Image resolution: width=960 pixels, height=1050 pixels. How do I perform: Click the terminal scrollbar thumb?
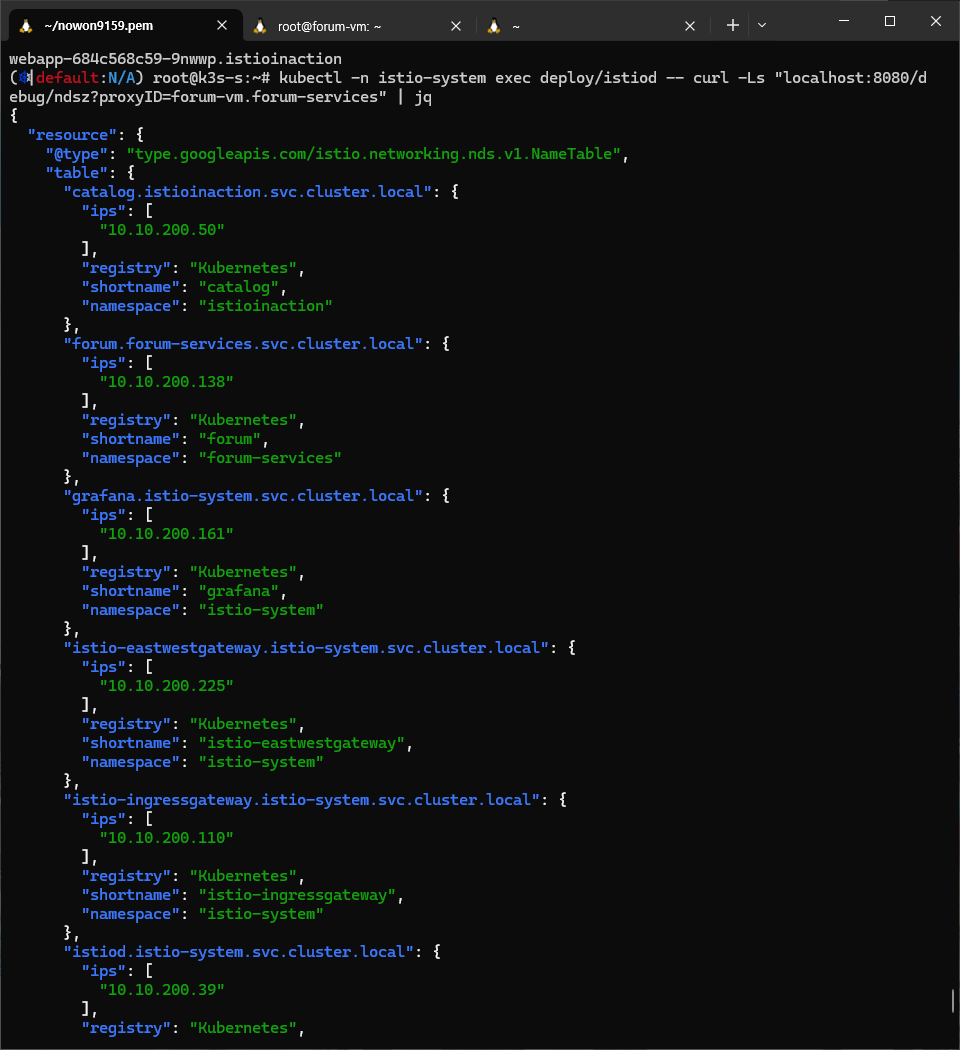coord(953,1001)
